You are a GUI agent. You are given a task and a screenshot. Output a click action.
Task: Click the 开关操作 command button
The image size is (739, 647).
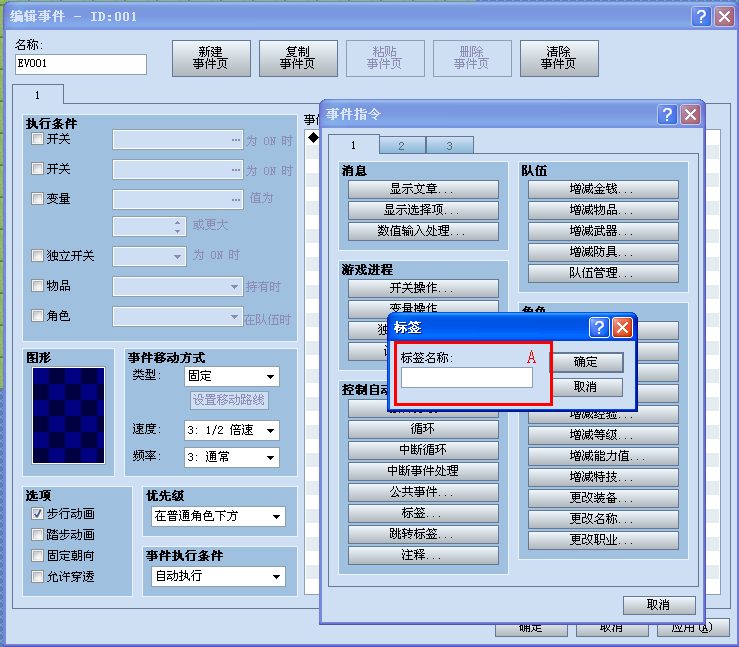[x=423, y=288]
